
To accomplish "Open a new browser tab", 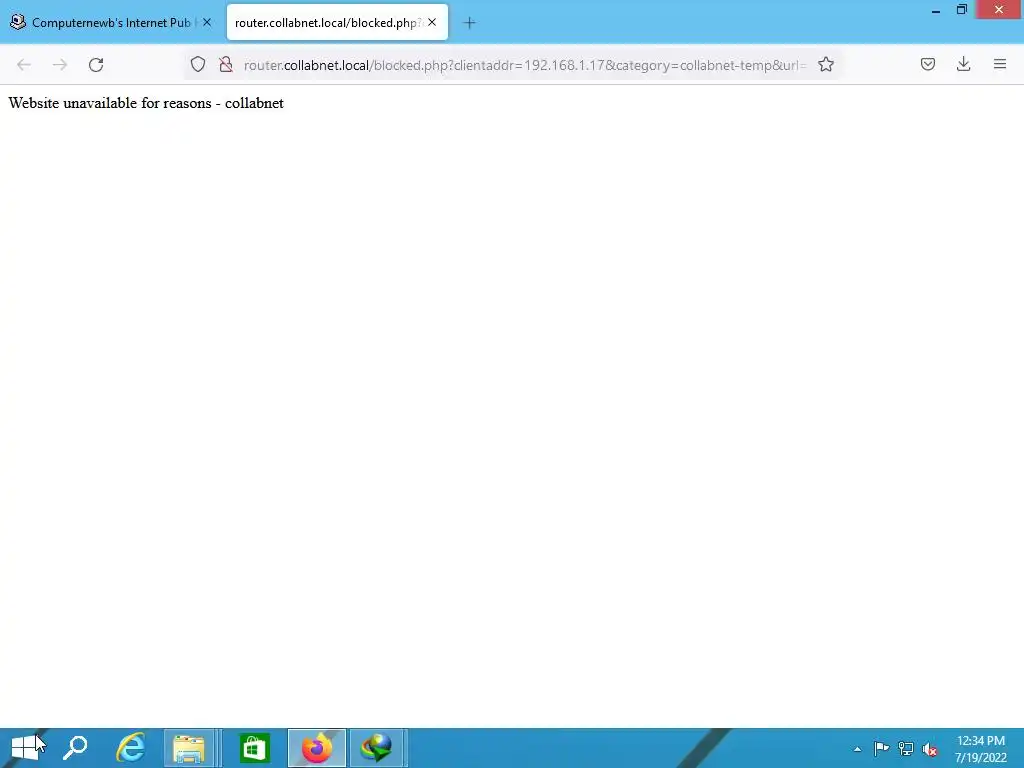I will [469, 23].
